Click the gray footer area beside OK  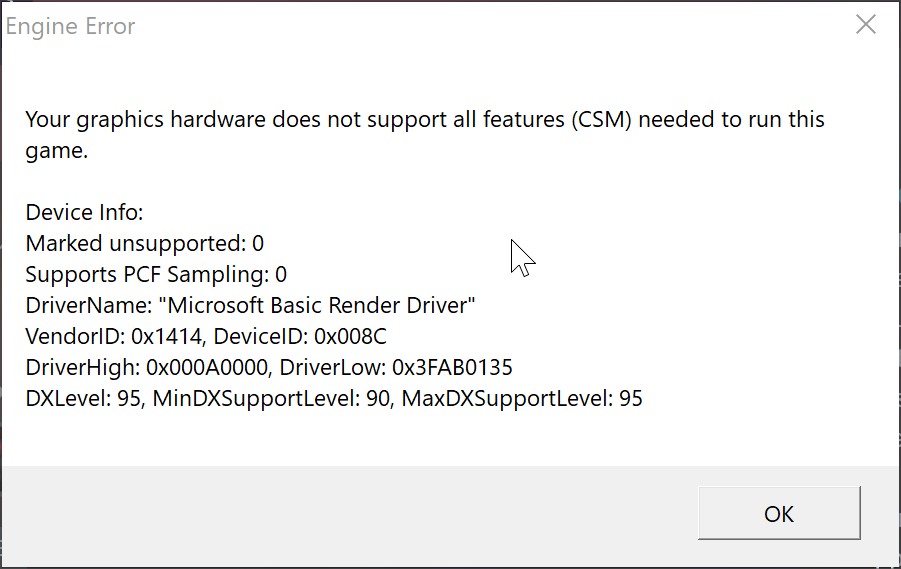point(349,515)
